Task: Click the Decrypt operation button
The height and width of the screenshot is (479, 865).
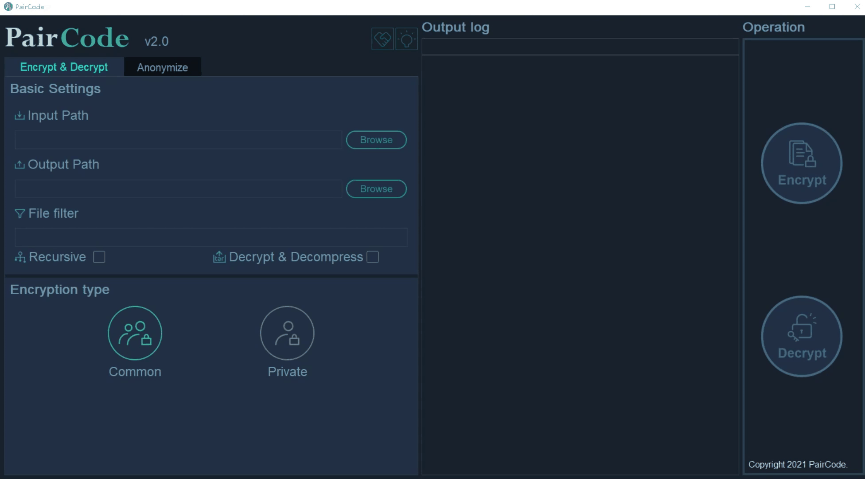Action: tap(802, 337)
